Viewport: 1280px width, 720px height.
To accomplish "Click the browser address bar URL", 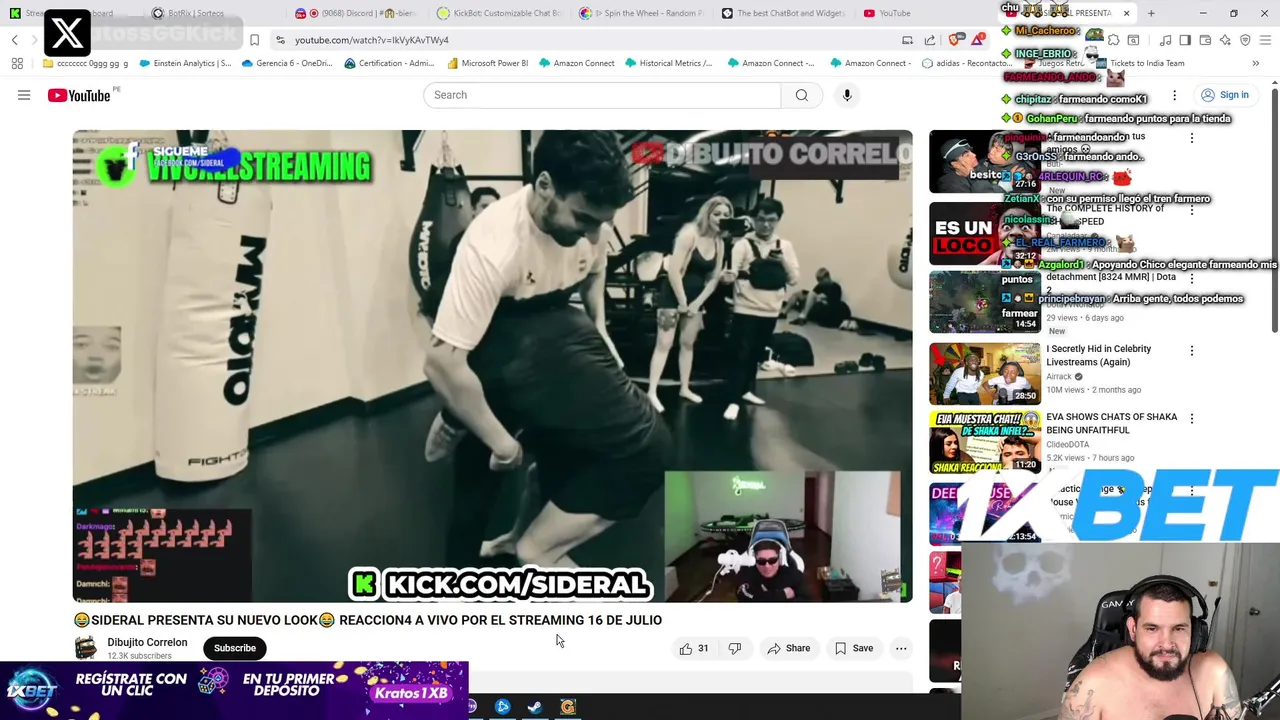I will pyautogui.click(x=372, y=40).
